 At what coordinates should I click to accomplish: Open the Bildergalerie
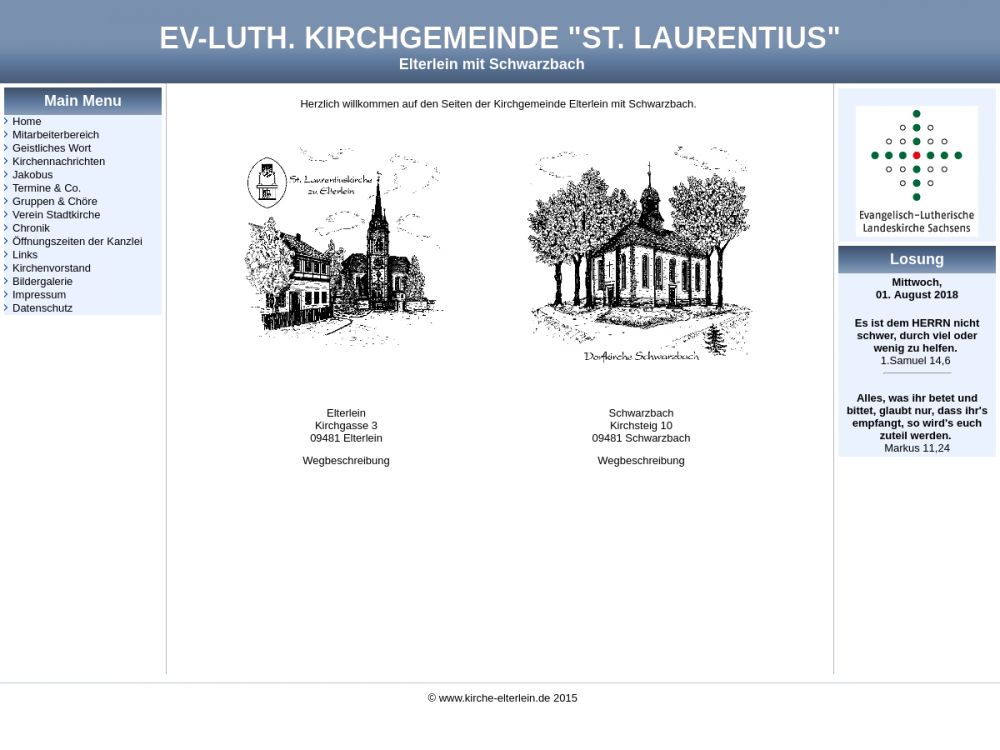tap(42, 281)
